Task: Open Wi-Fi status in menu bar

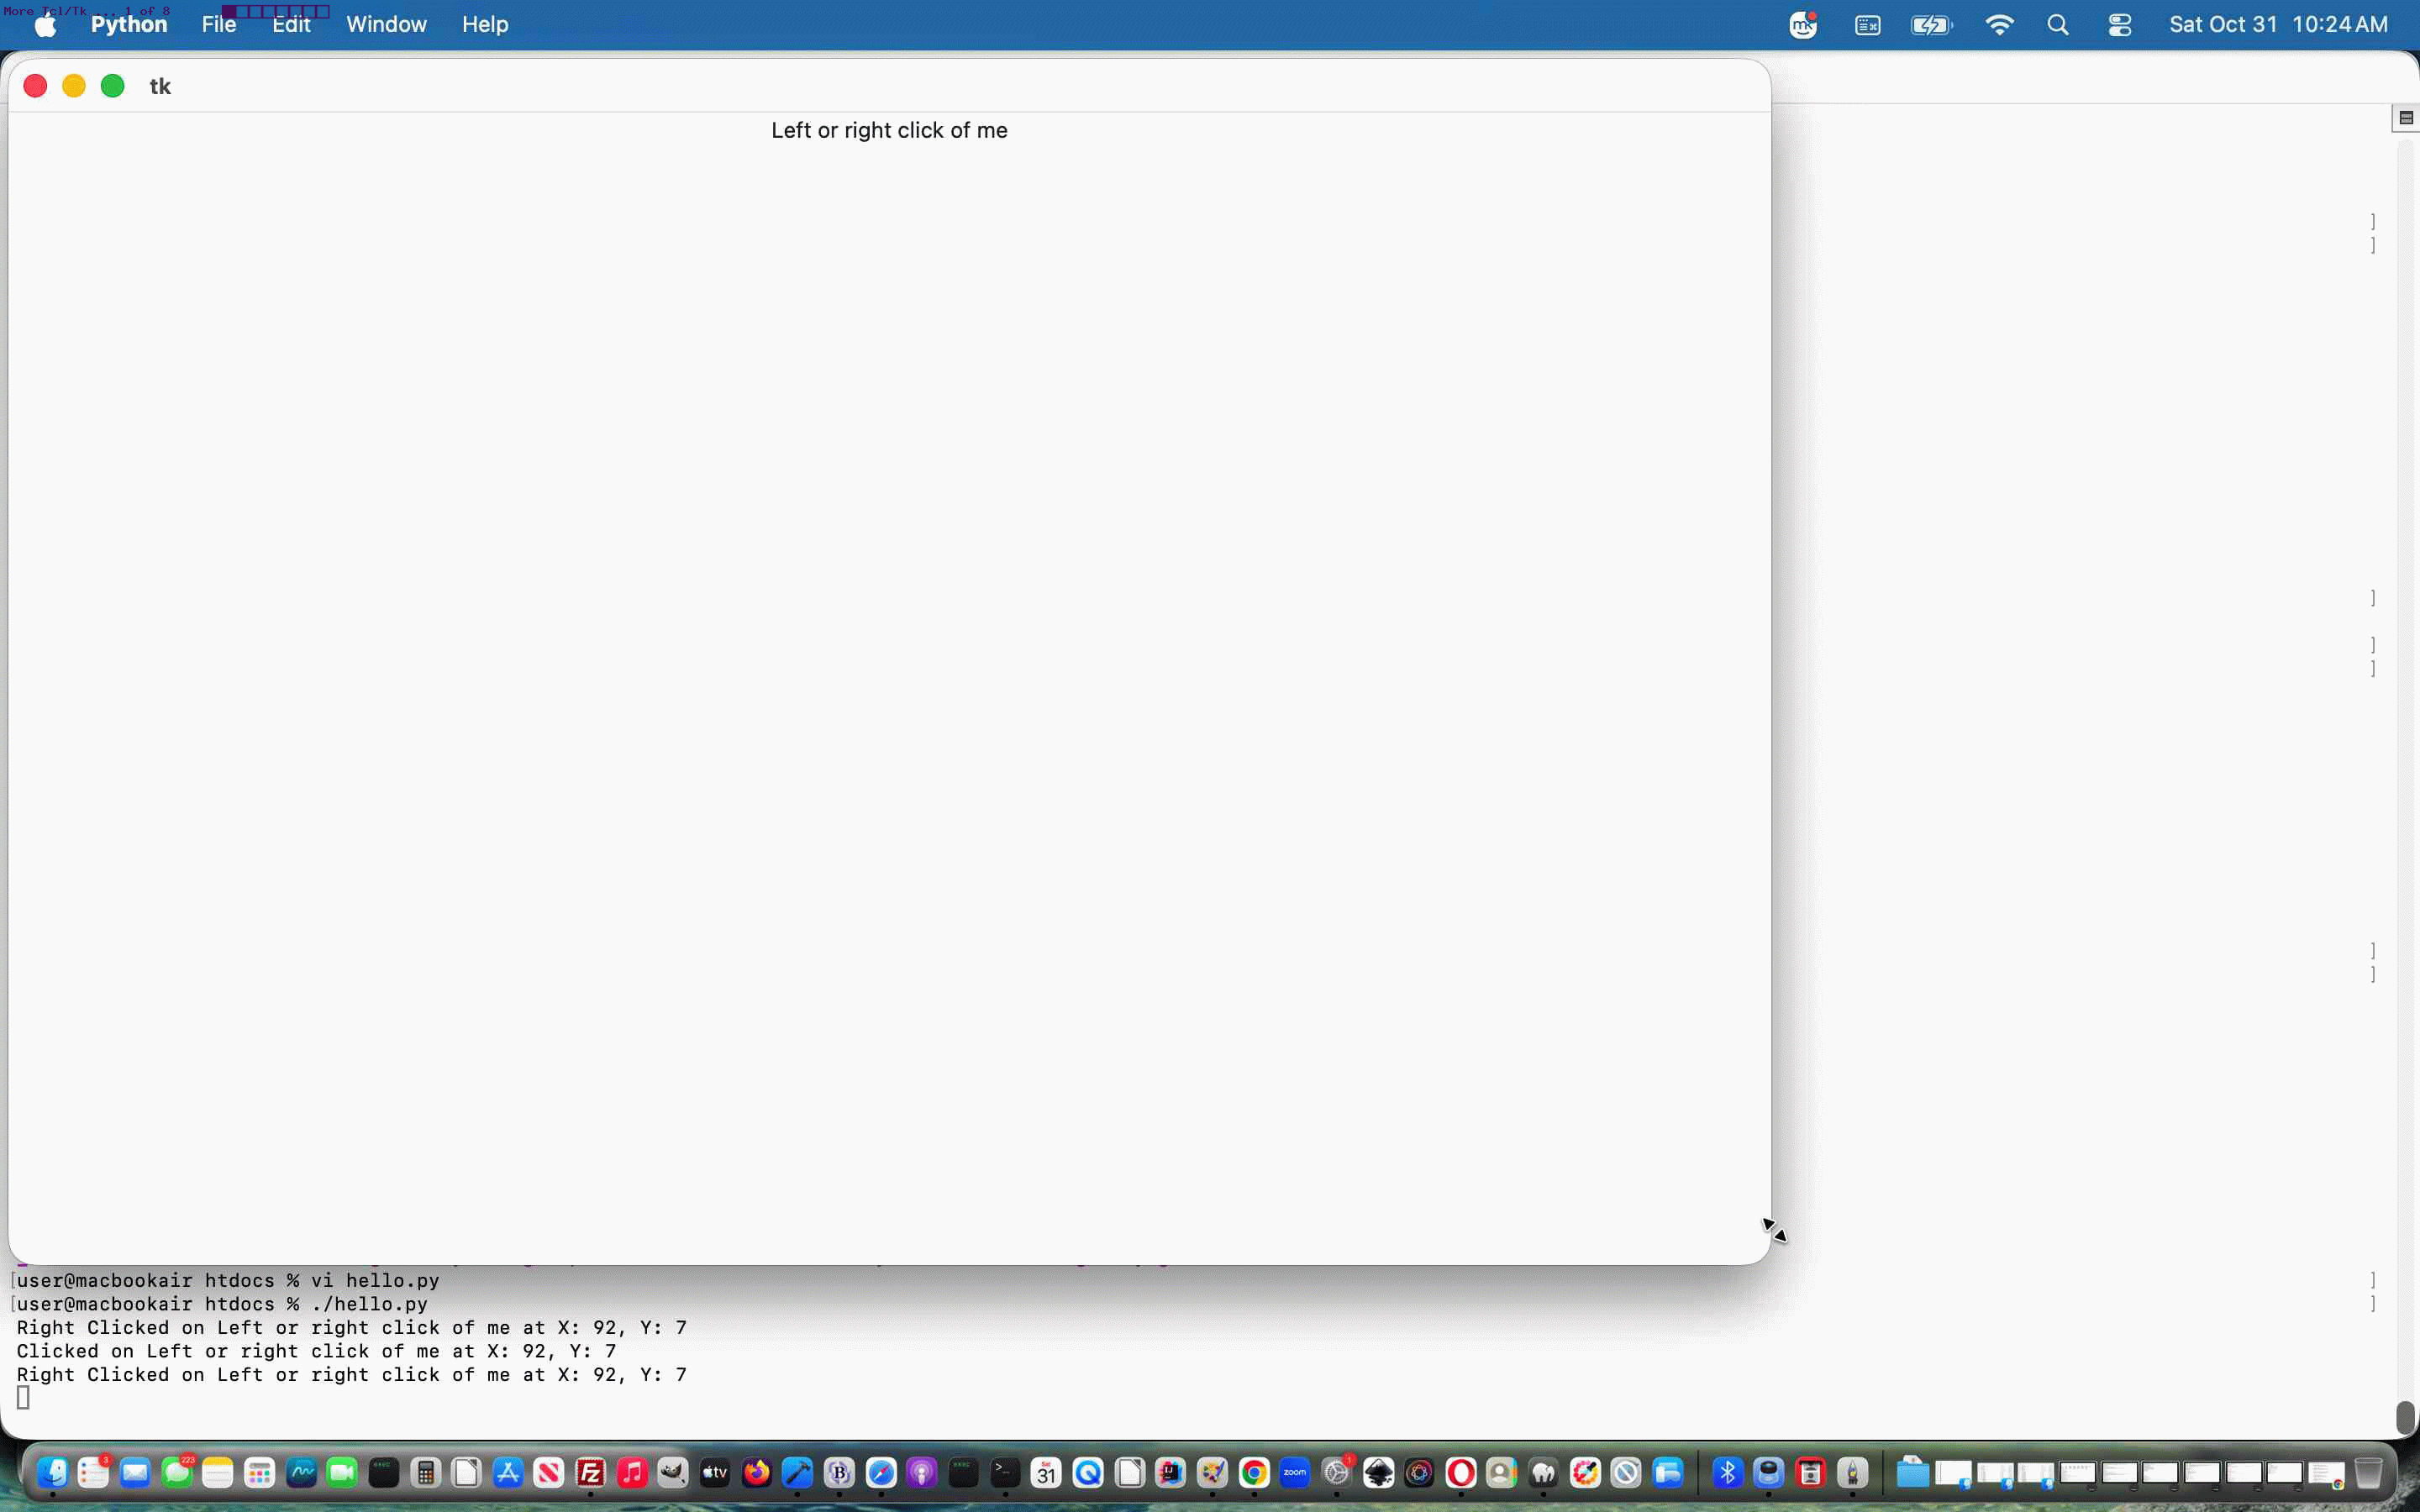Action: tap(1999, 25)
